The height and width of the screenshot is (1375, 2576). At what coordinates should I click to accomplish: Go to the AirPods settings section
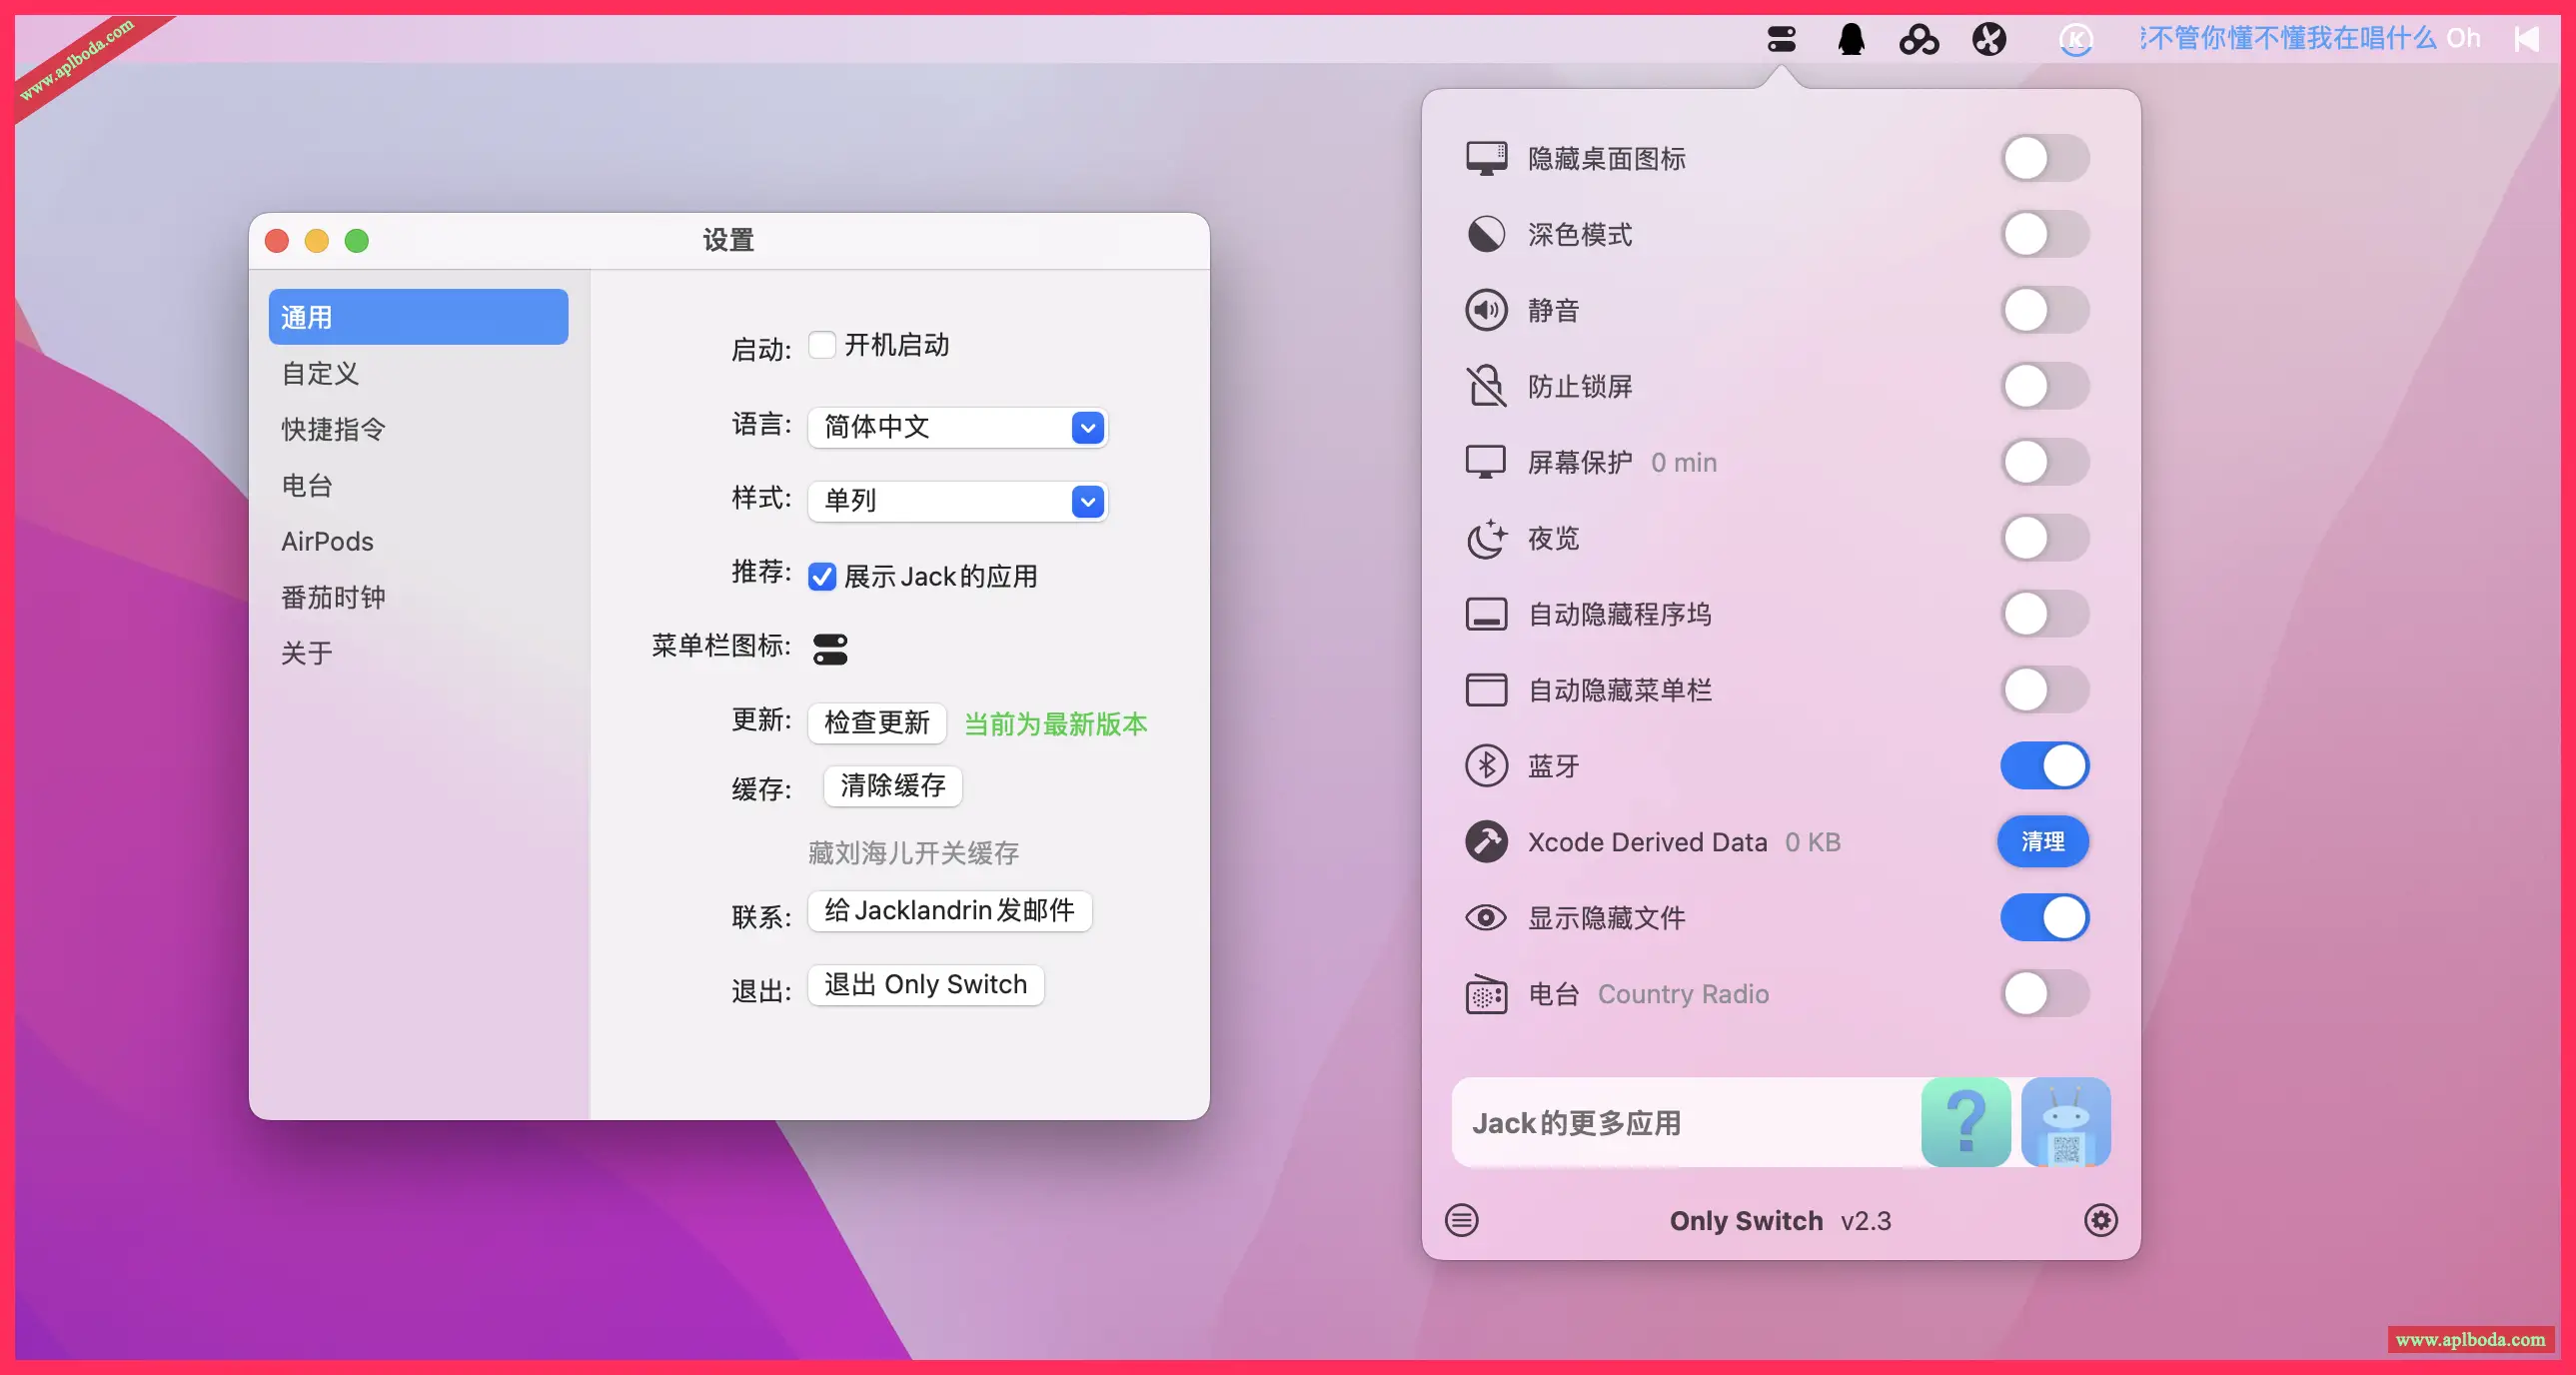click(418, 541)
